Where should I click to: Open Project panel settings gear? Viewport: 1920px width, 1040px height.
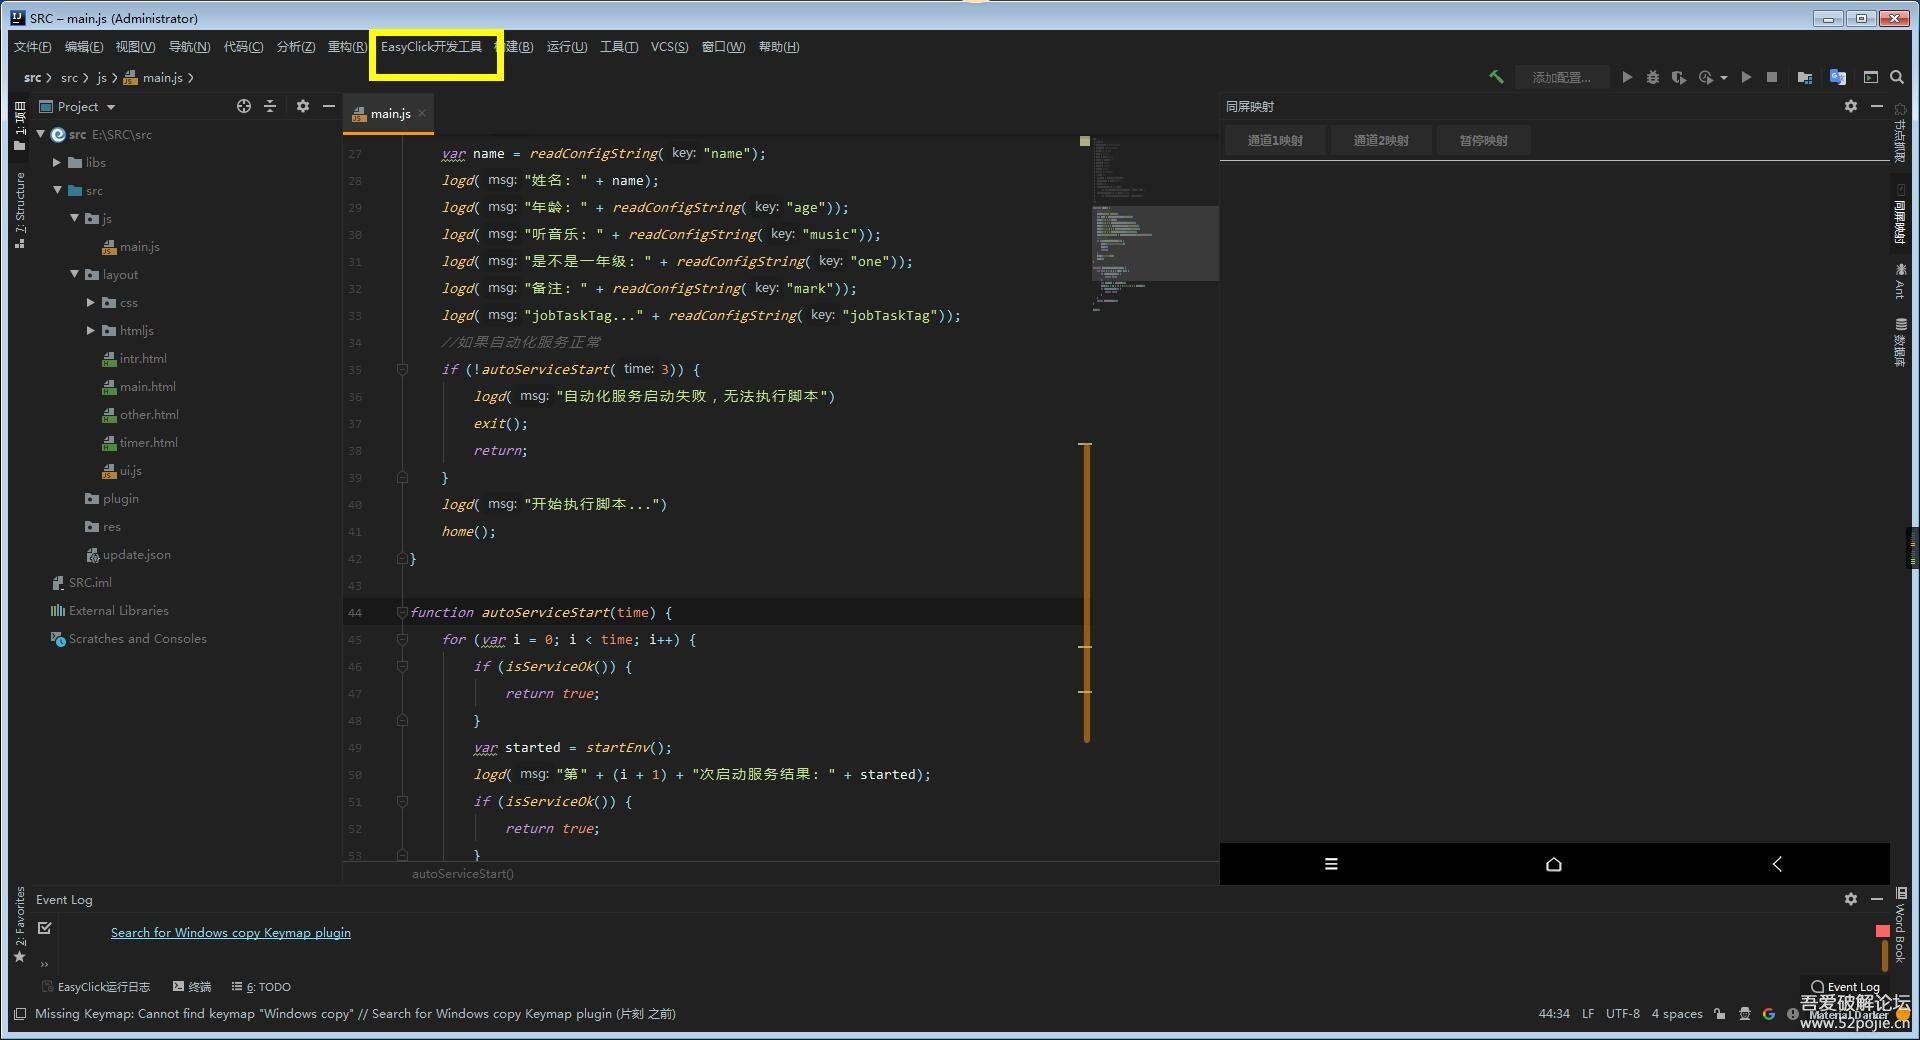pos(303,106)
